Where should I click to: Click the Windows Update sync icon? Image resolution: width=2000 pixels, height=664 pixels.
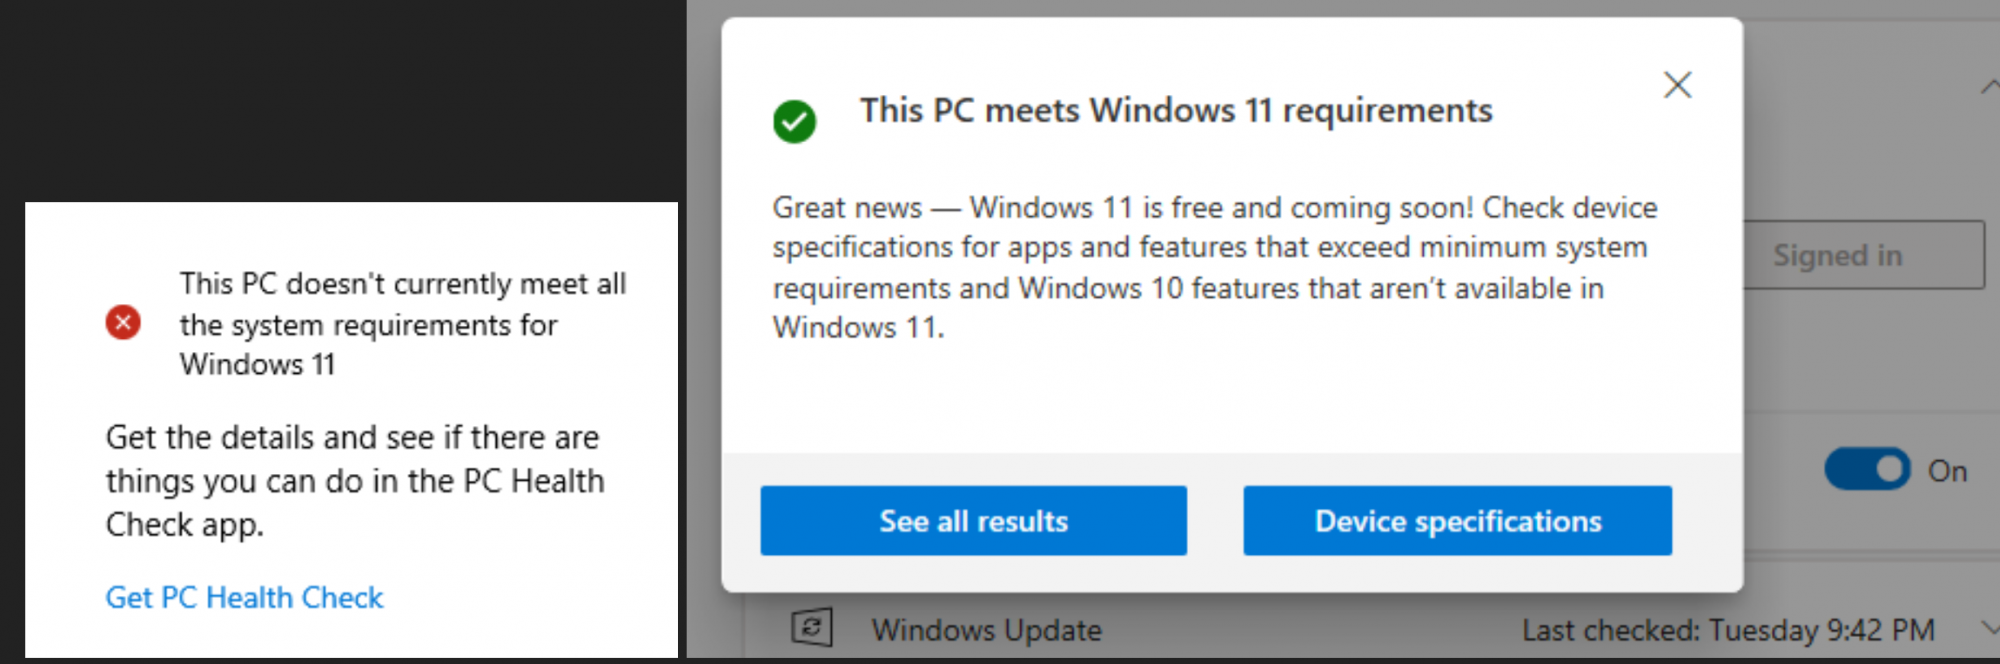coord(811,628)
